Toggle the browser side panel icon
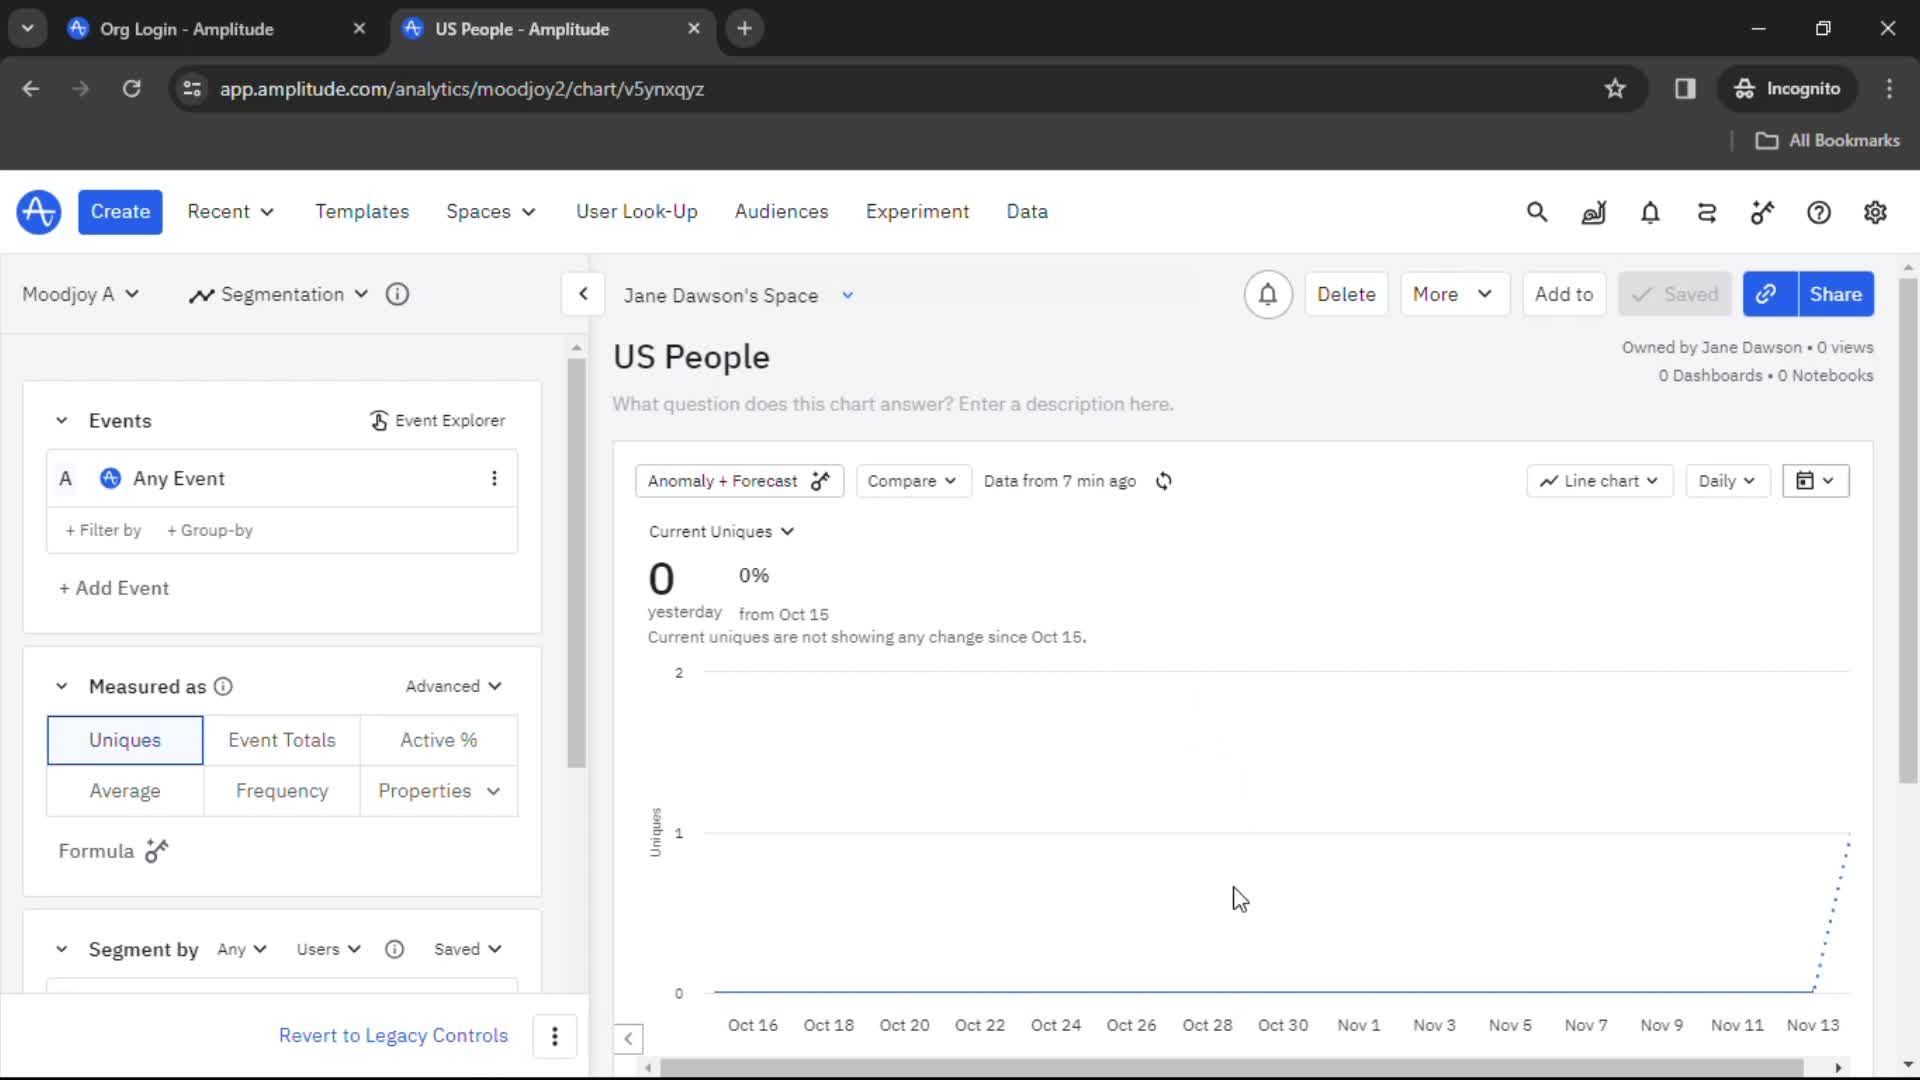 coord(1685,89)
